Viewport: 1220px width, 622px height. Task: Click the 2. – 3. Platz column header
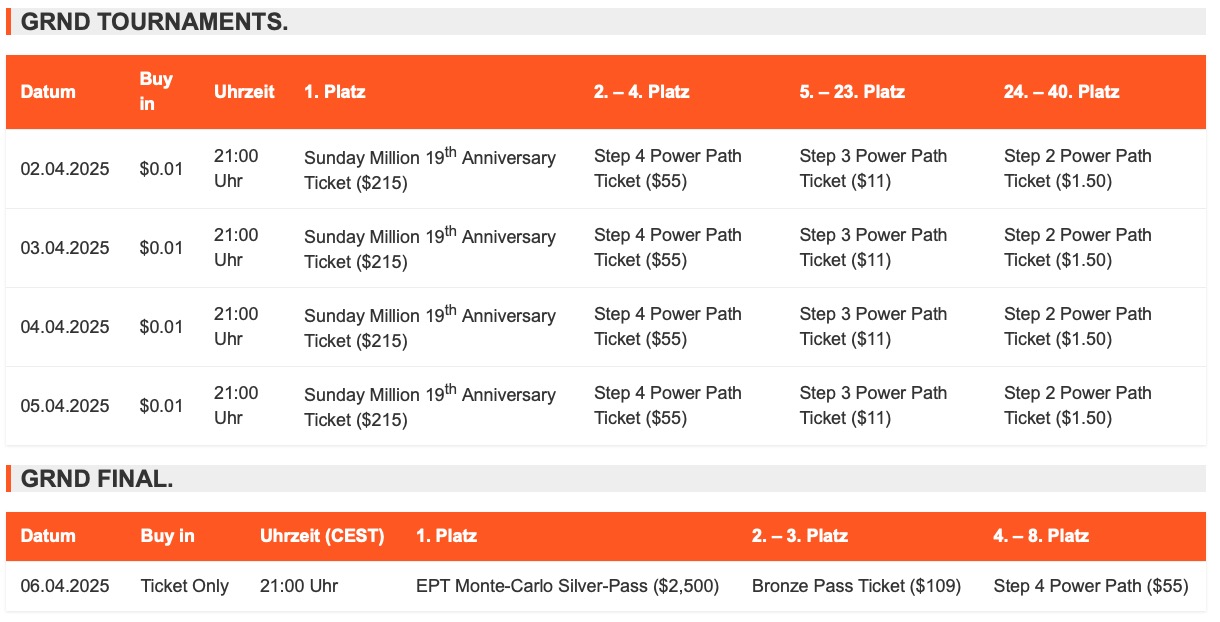[799, 536]
